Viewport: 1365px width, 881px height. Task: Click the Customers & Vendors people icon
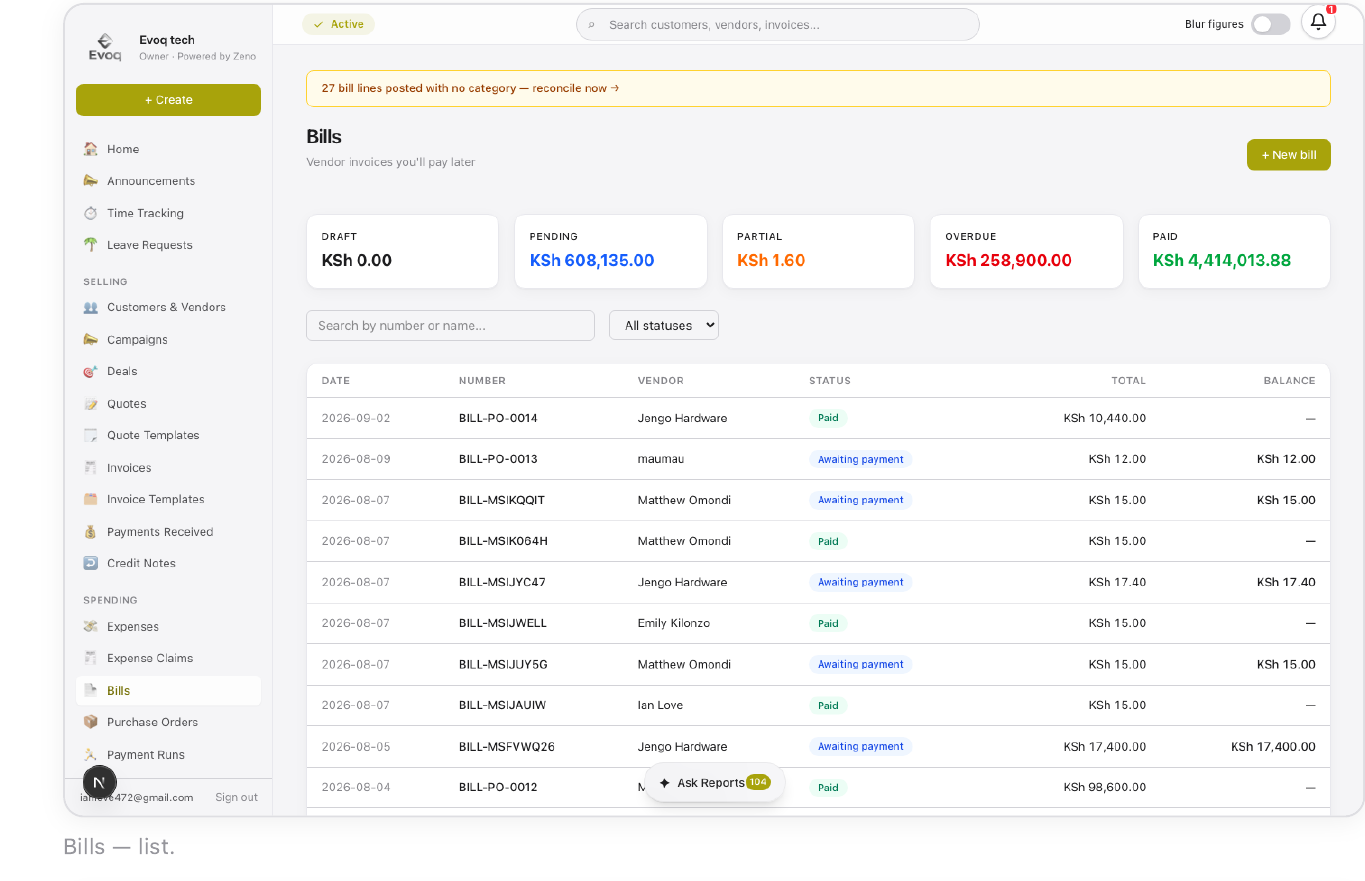click(x=91, y=307)
